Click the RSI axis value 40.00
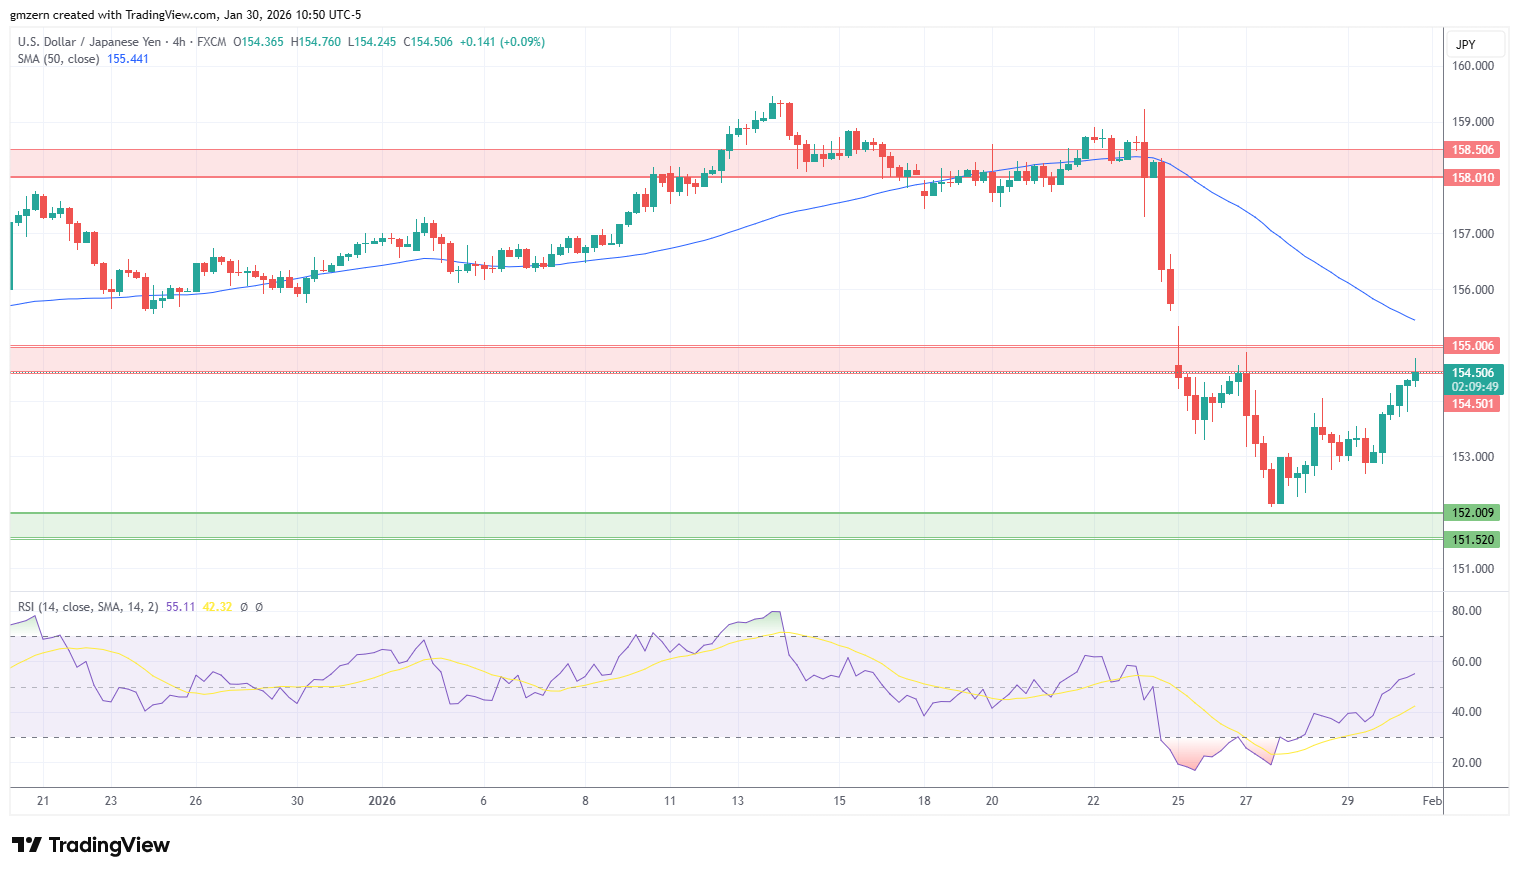This screenshot has height=875, width=1519. [1466, 712]
